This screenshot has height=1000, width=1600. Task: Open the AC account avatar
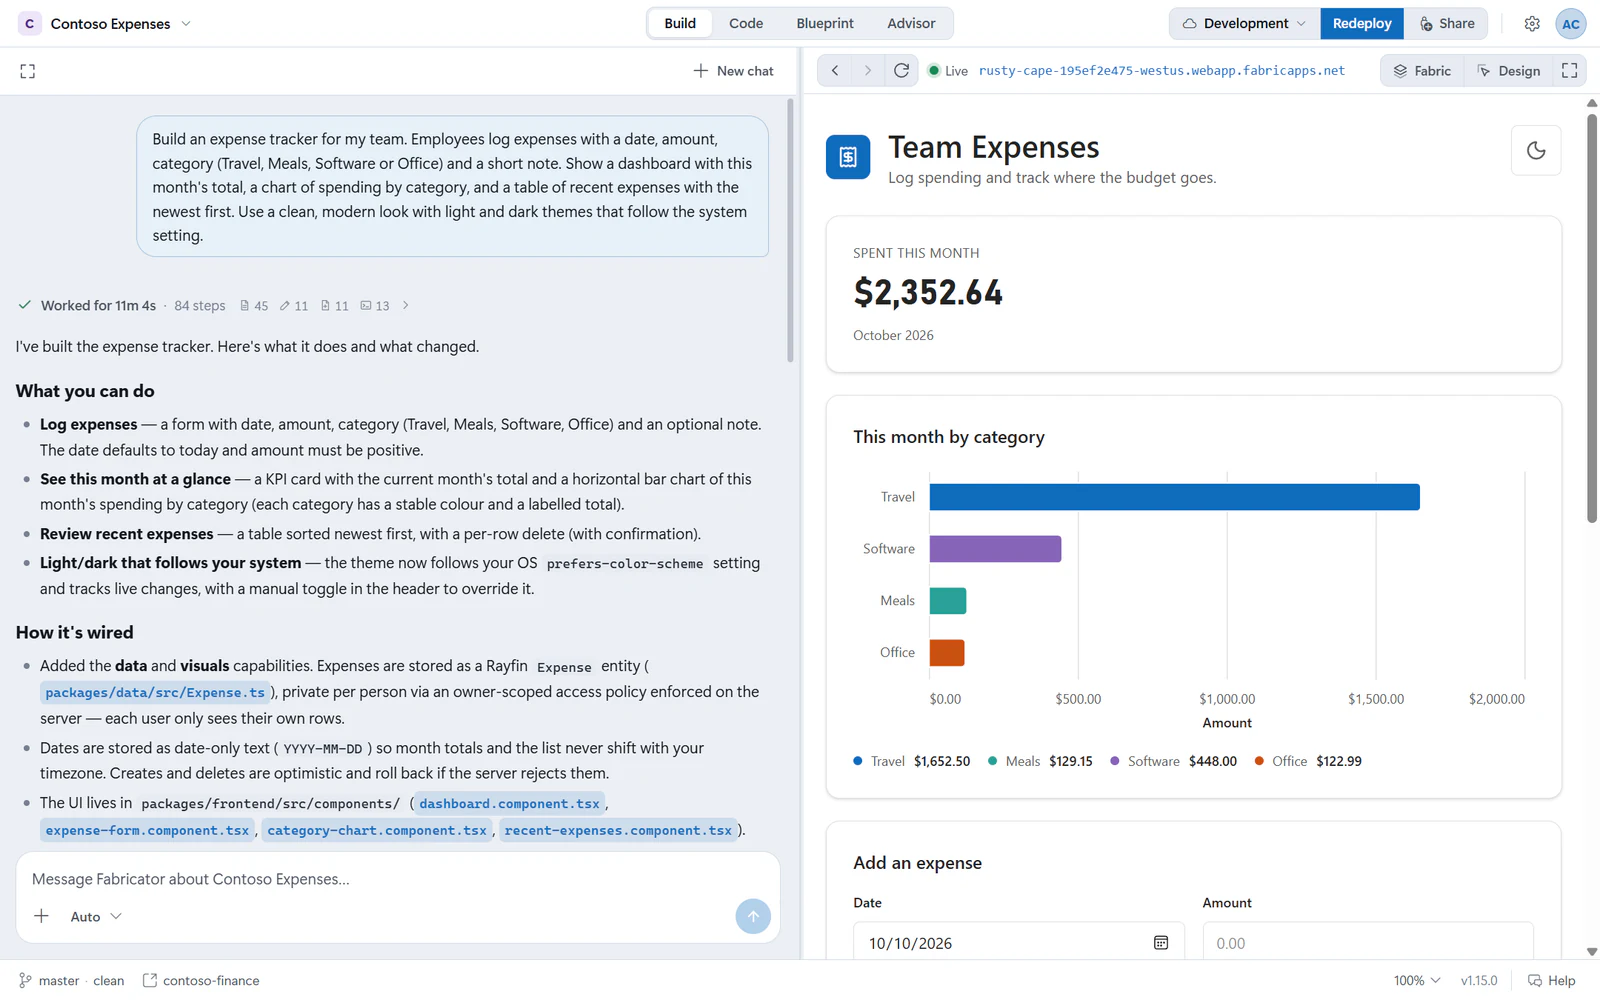click(1571, 24)
